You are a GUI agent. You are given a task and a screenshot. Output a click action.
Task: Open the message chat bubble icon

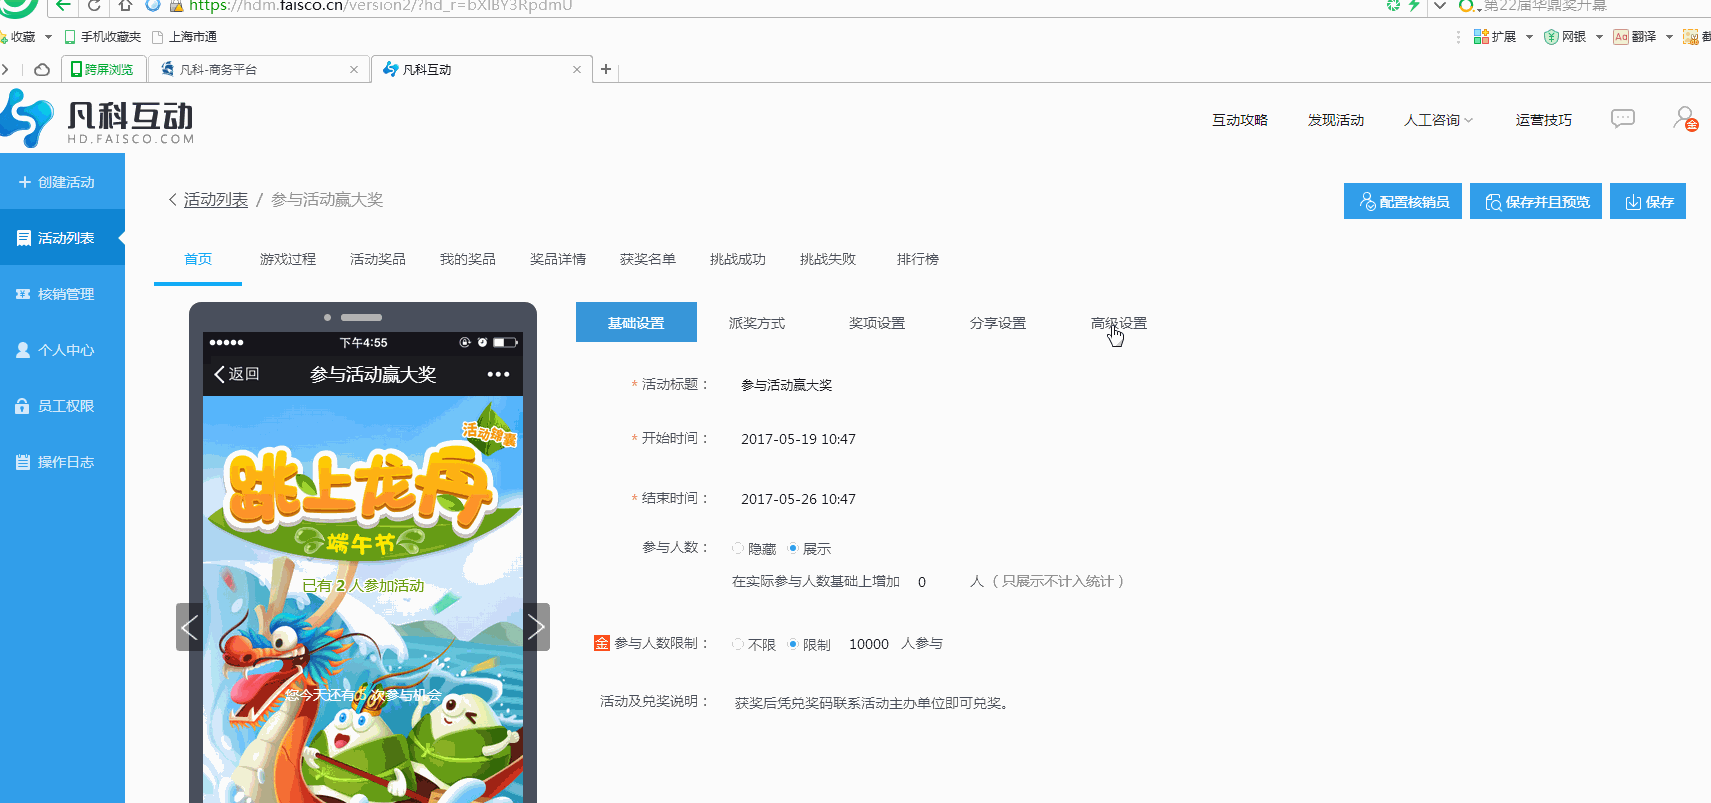(1623, 119)
